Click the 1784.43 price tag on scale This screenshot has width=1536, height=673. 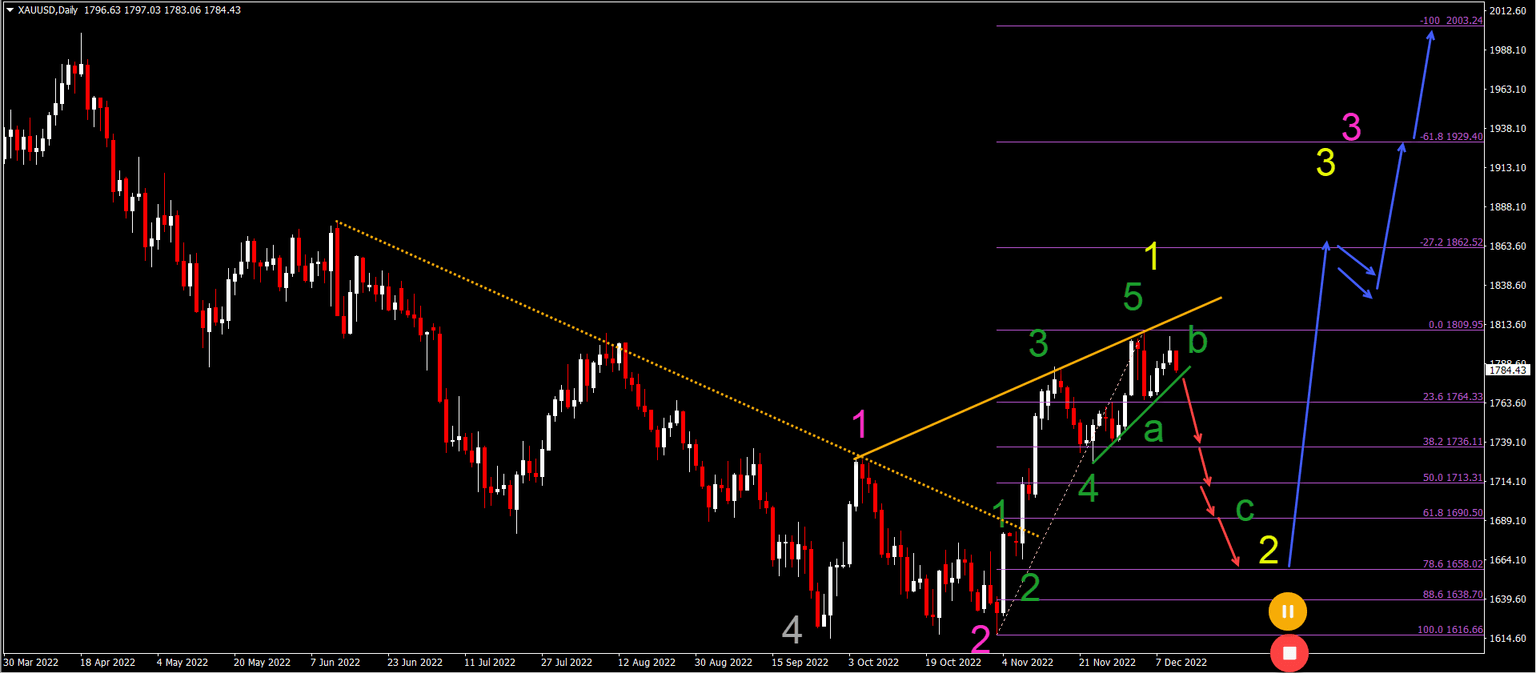[1510, 369]
